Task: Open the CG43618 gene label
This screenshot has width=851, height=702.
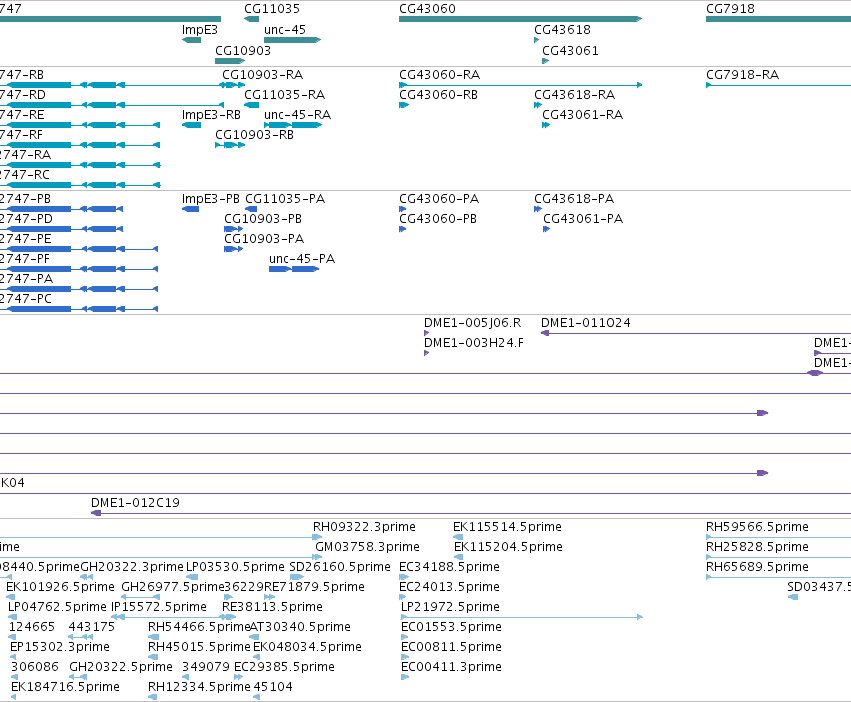Action: 562,30
